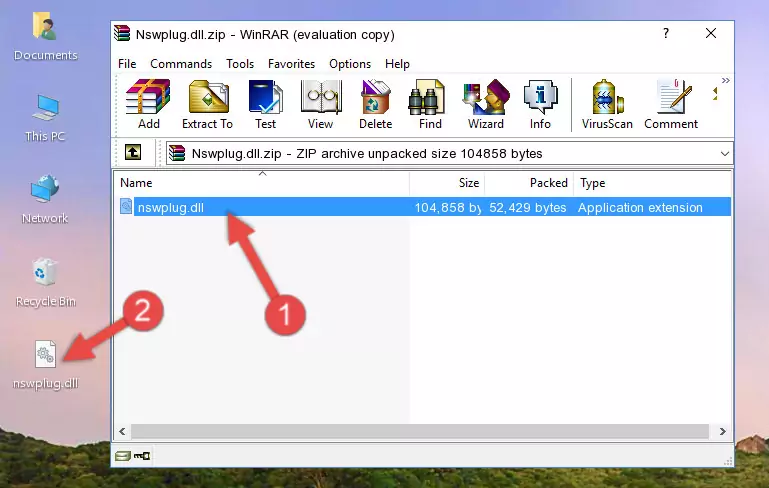Expand hidden toolbar items chevron
The height and width of the screenshot is (488, 769).
(x=725, y=80)
